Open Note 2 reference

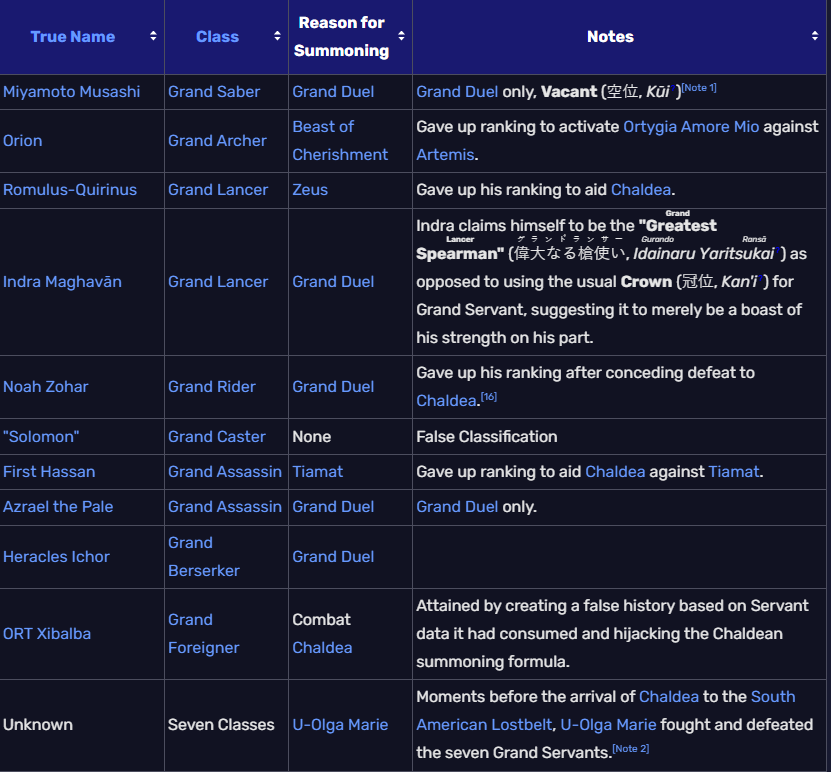(x=631, y=749)
